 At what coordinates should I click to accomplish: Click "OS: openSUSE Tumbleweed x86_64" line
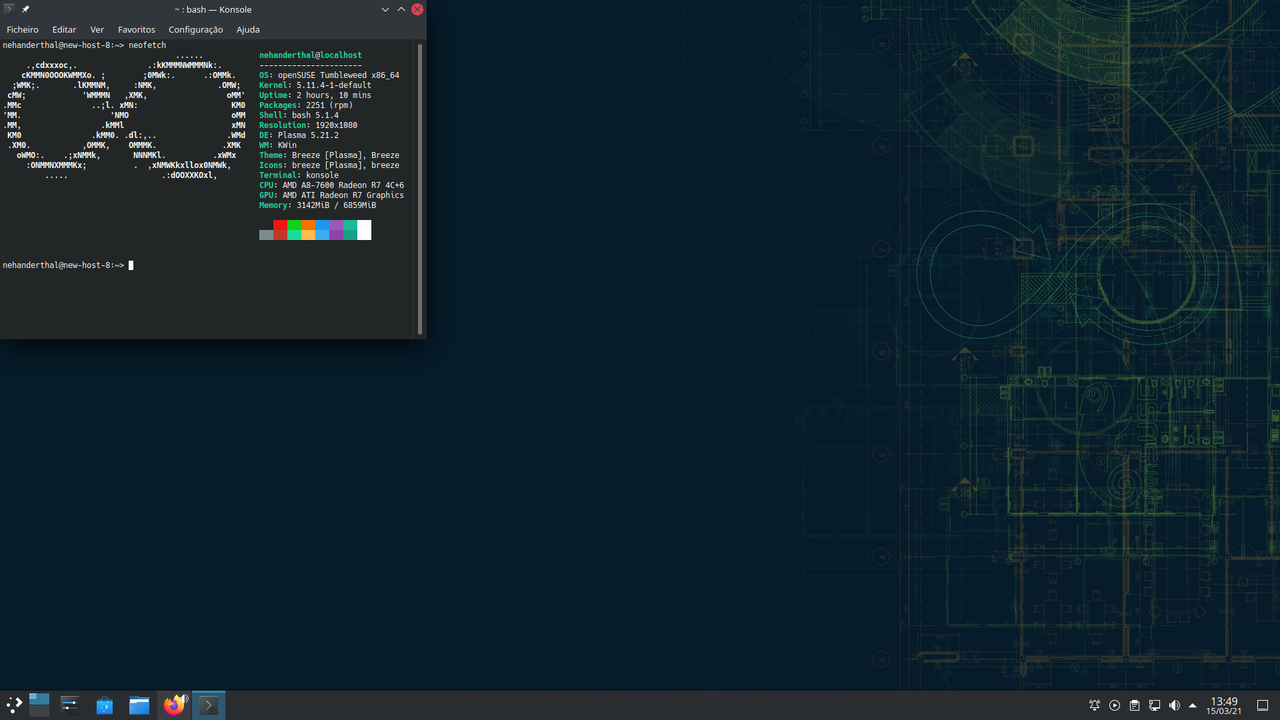click(x=329, y=75)
